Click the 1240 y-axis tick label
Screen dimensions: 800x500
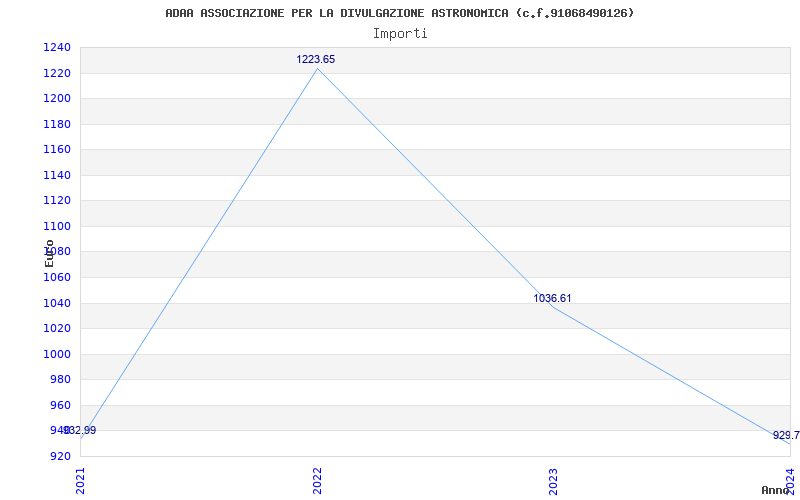tap(57, 47)
